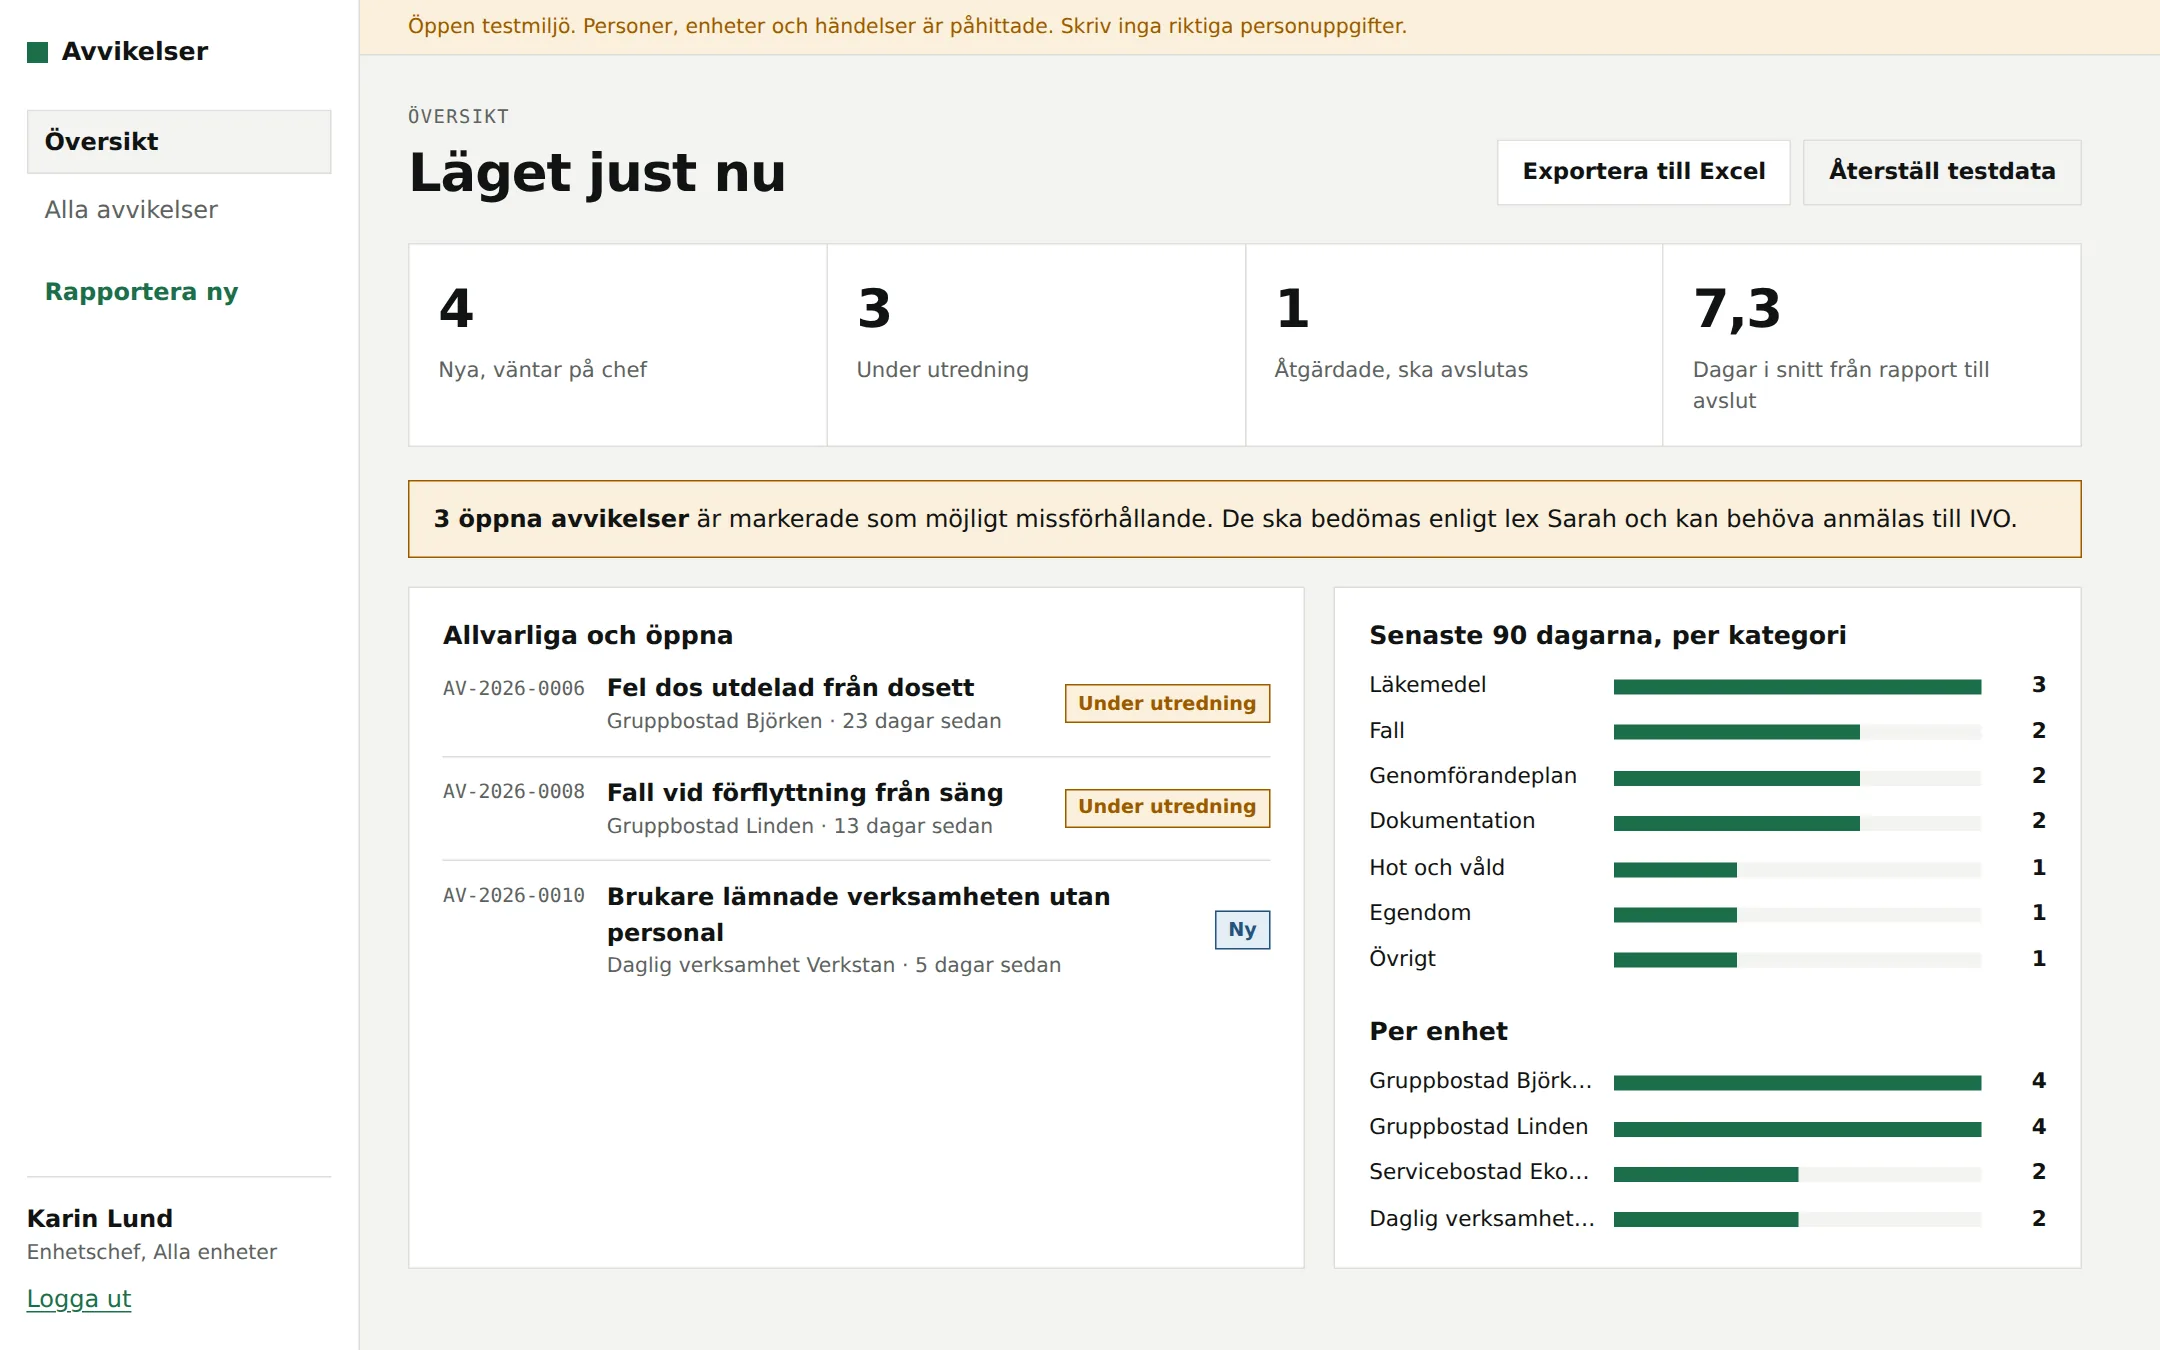Click ID AV-2026-0008
Viewport: 2160px width, 1350px height.
coord(514,792)
